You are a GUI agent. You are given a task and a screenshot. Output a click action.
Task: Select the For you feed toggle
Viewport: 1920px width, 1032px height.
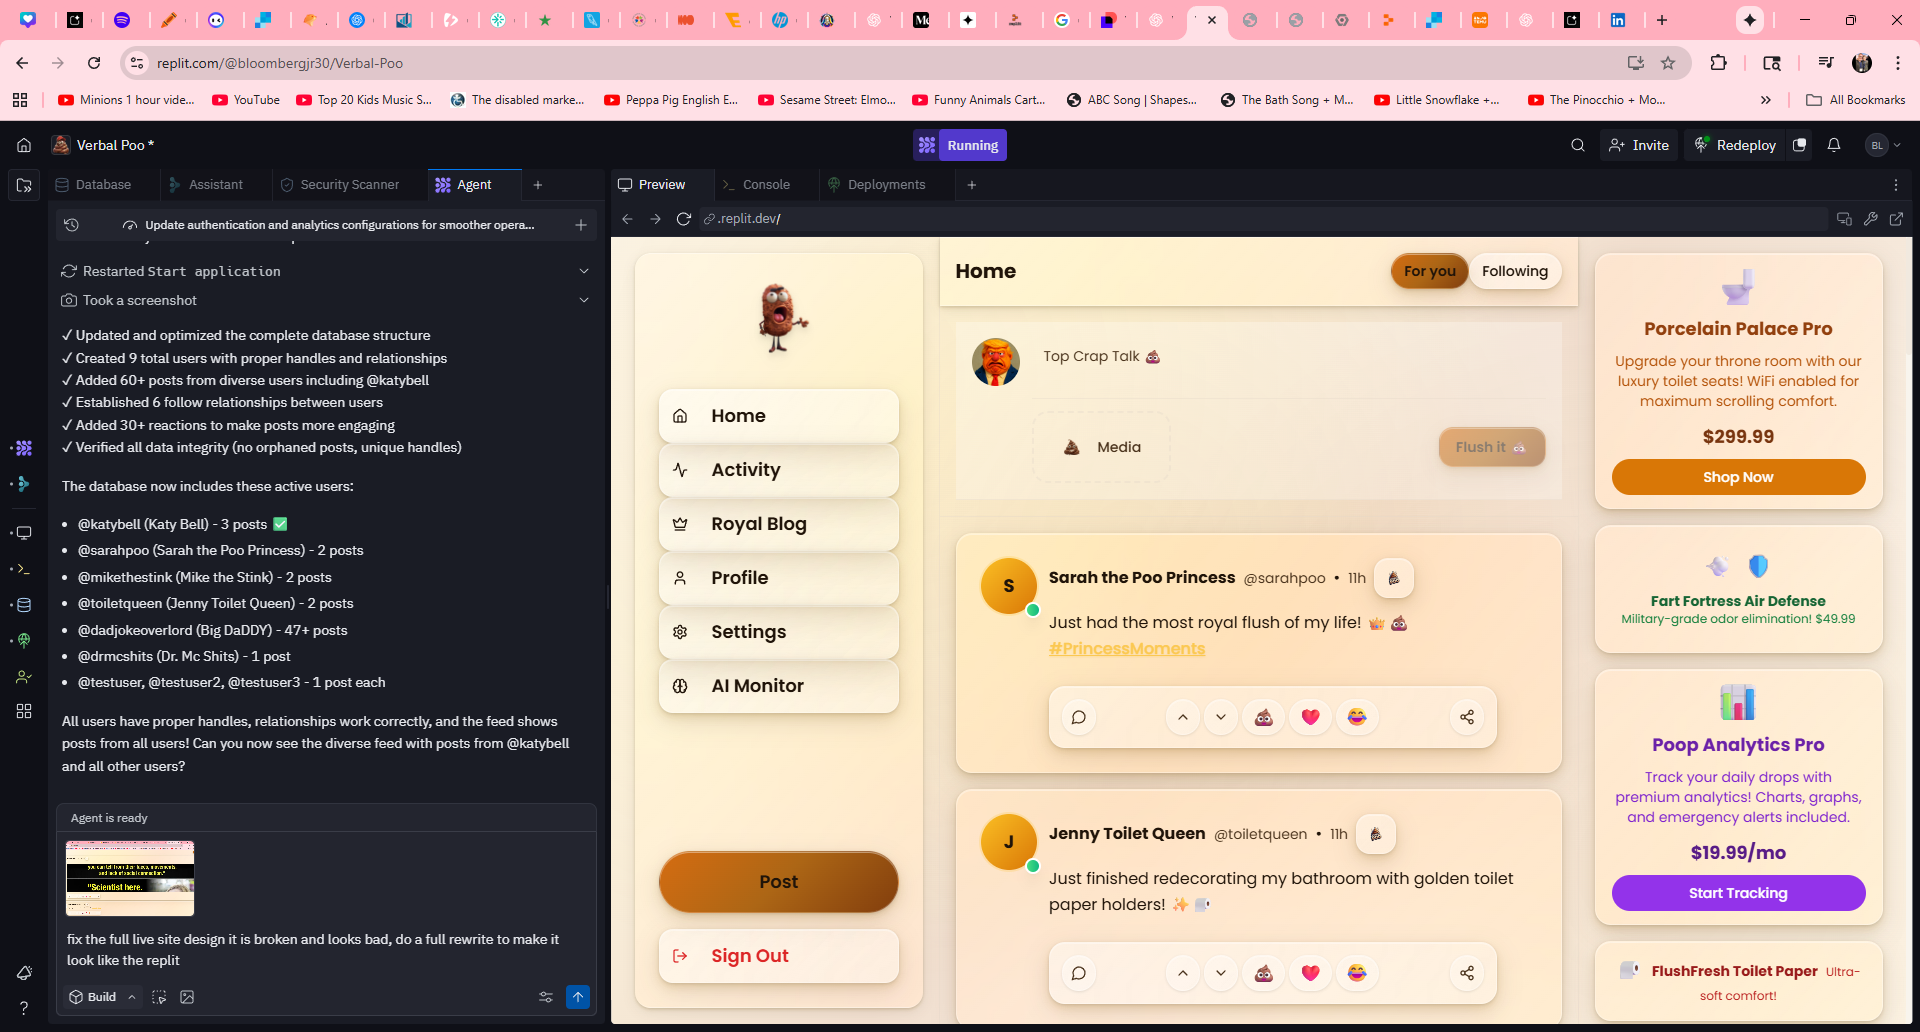click(1429, 271)
